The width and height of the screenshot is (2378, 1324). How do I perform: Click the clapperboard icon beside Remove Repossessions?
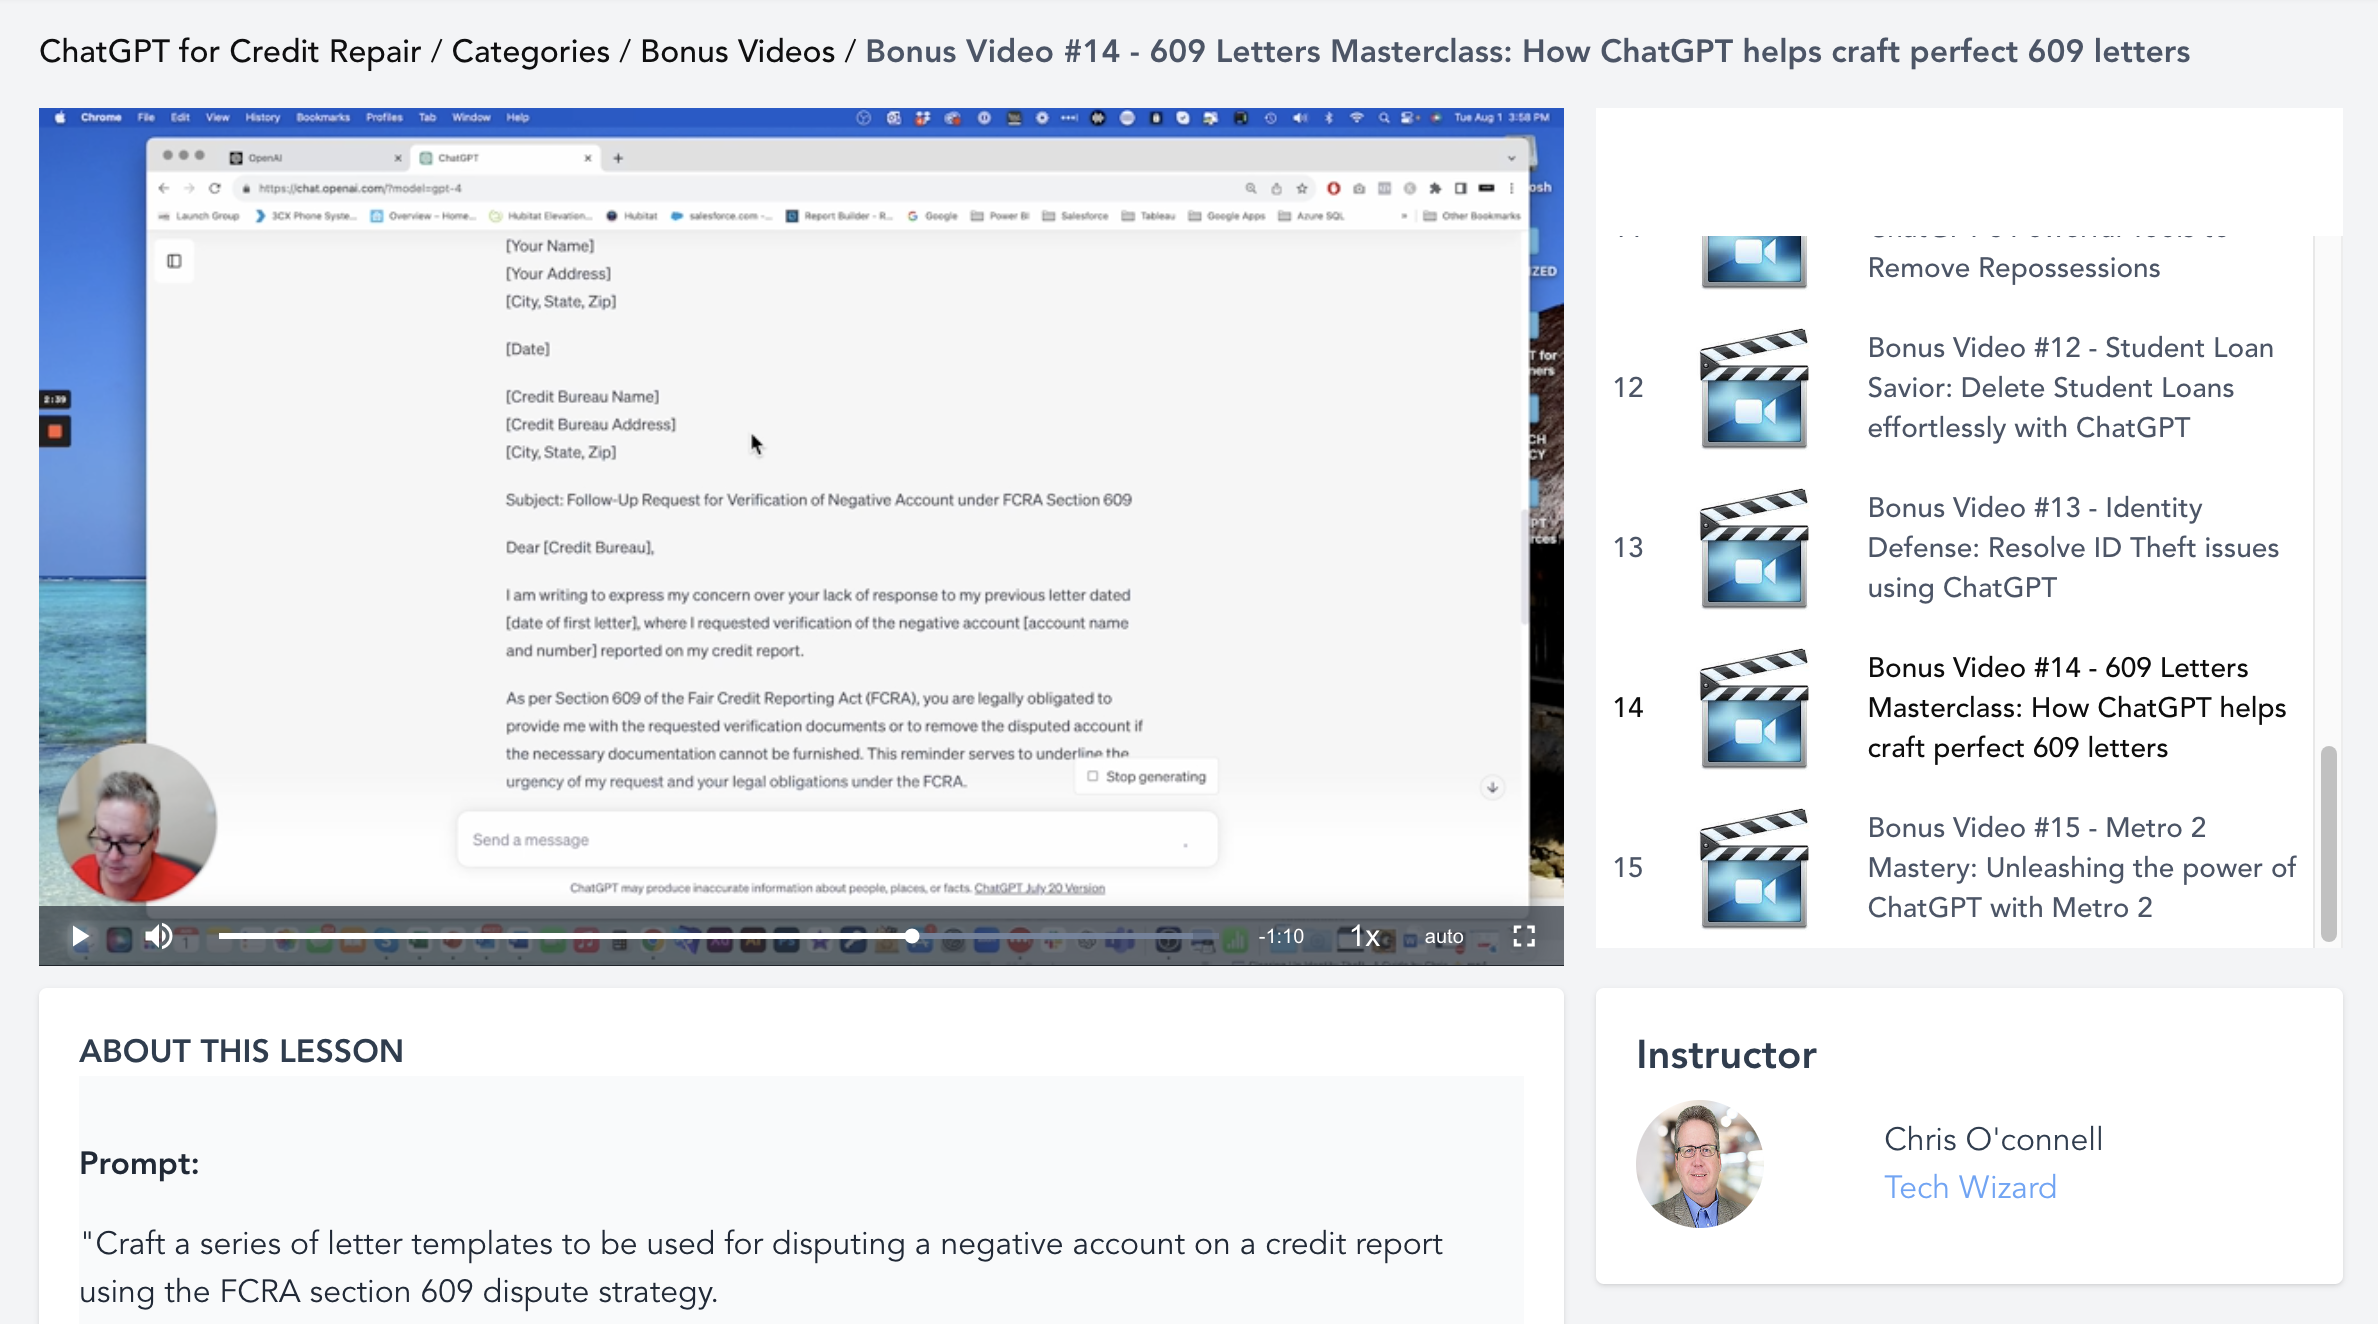1754,262
